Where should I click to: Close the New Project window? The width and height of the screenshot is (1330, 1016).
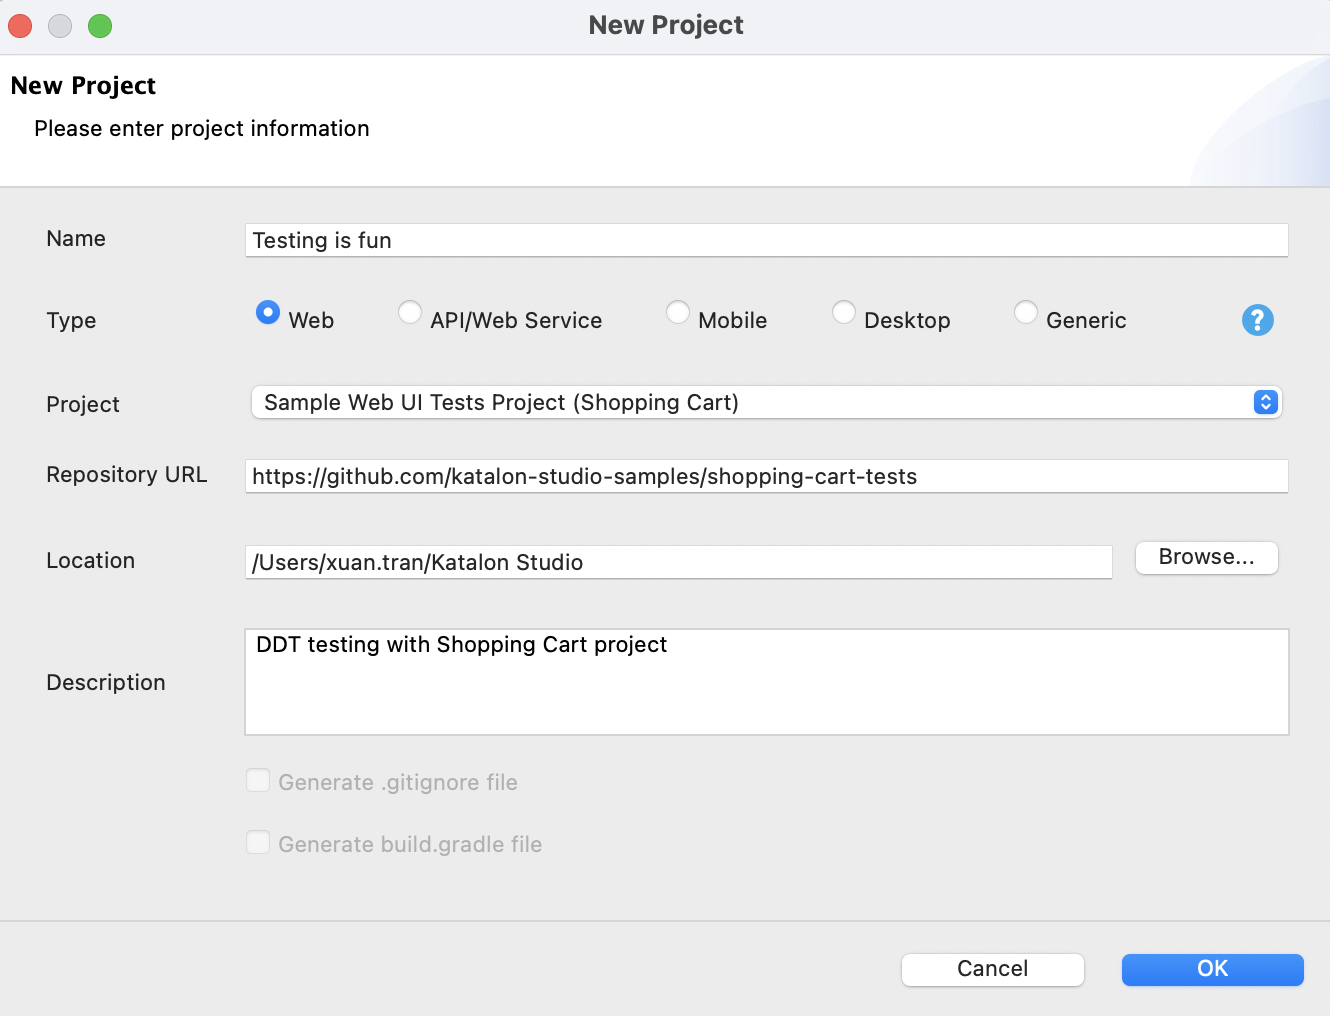pos(20,26)
